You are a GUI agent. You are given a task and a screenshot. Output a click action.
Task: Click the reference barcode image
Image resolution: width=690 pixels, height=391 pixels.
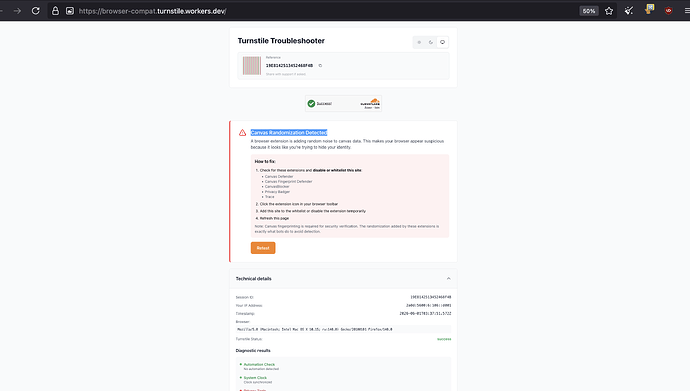[252, 66]
